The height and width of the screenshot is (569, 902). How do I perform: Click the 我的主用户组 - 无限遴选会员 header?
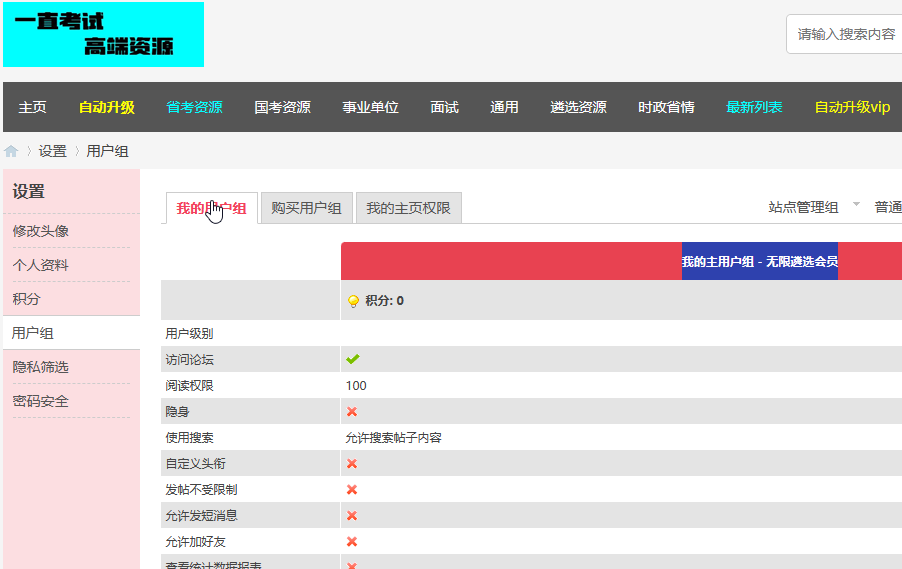pos(759,261)
